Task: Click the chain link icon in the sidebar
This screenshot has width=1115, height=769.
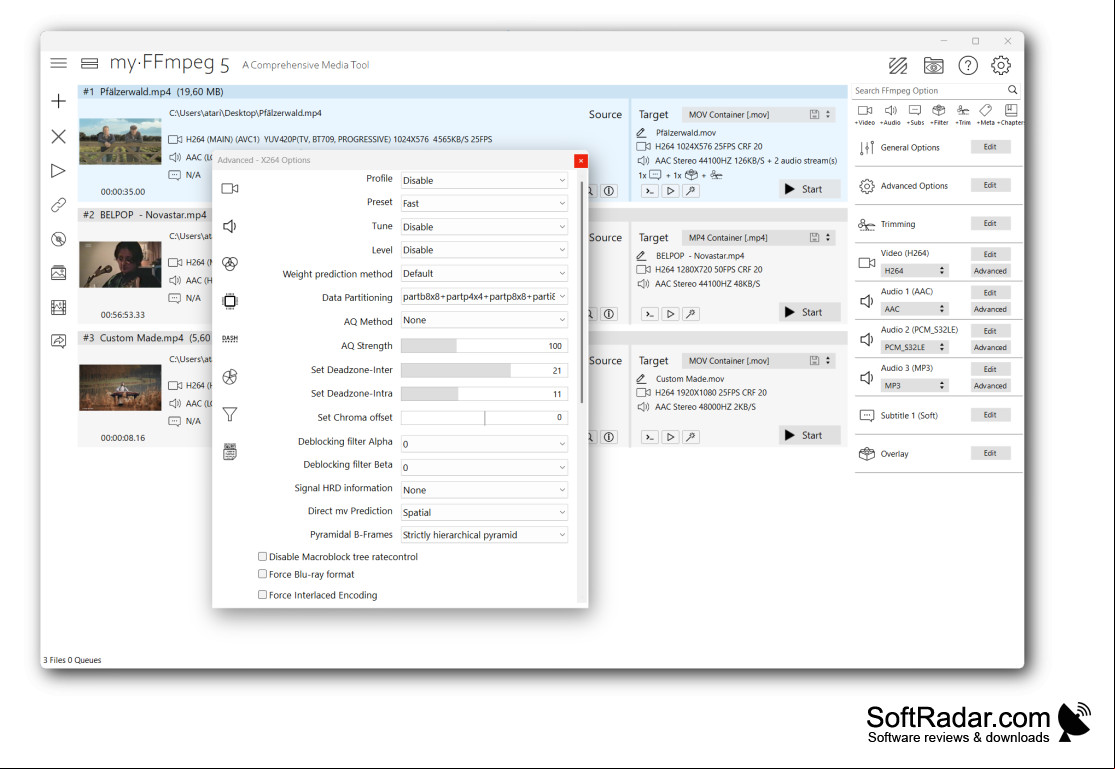Action: click(58, 205)
